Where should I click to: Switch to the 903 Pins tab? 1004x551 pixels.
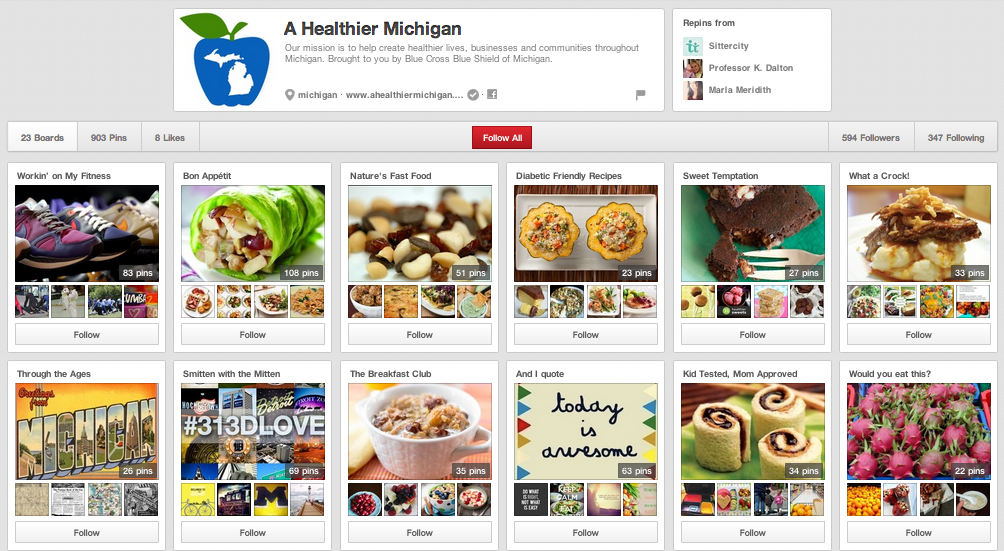(109, 138)
